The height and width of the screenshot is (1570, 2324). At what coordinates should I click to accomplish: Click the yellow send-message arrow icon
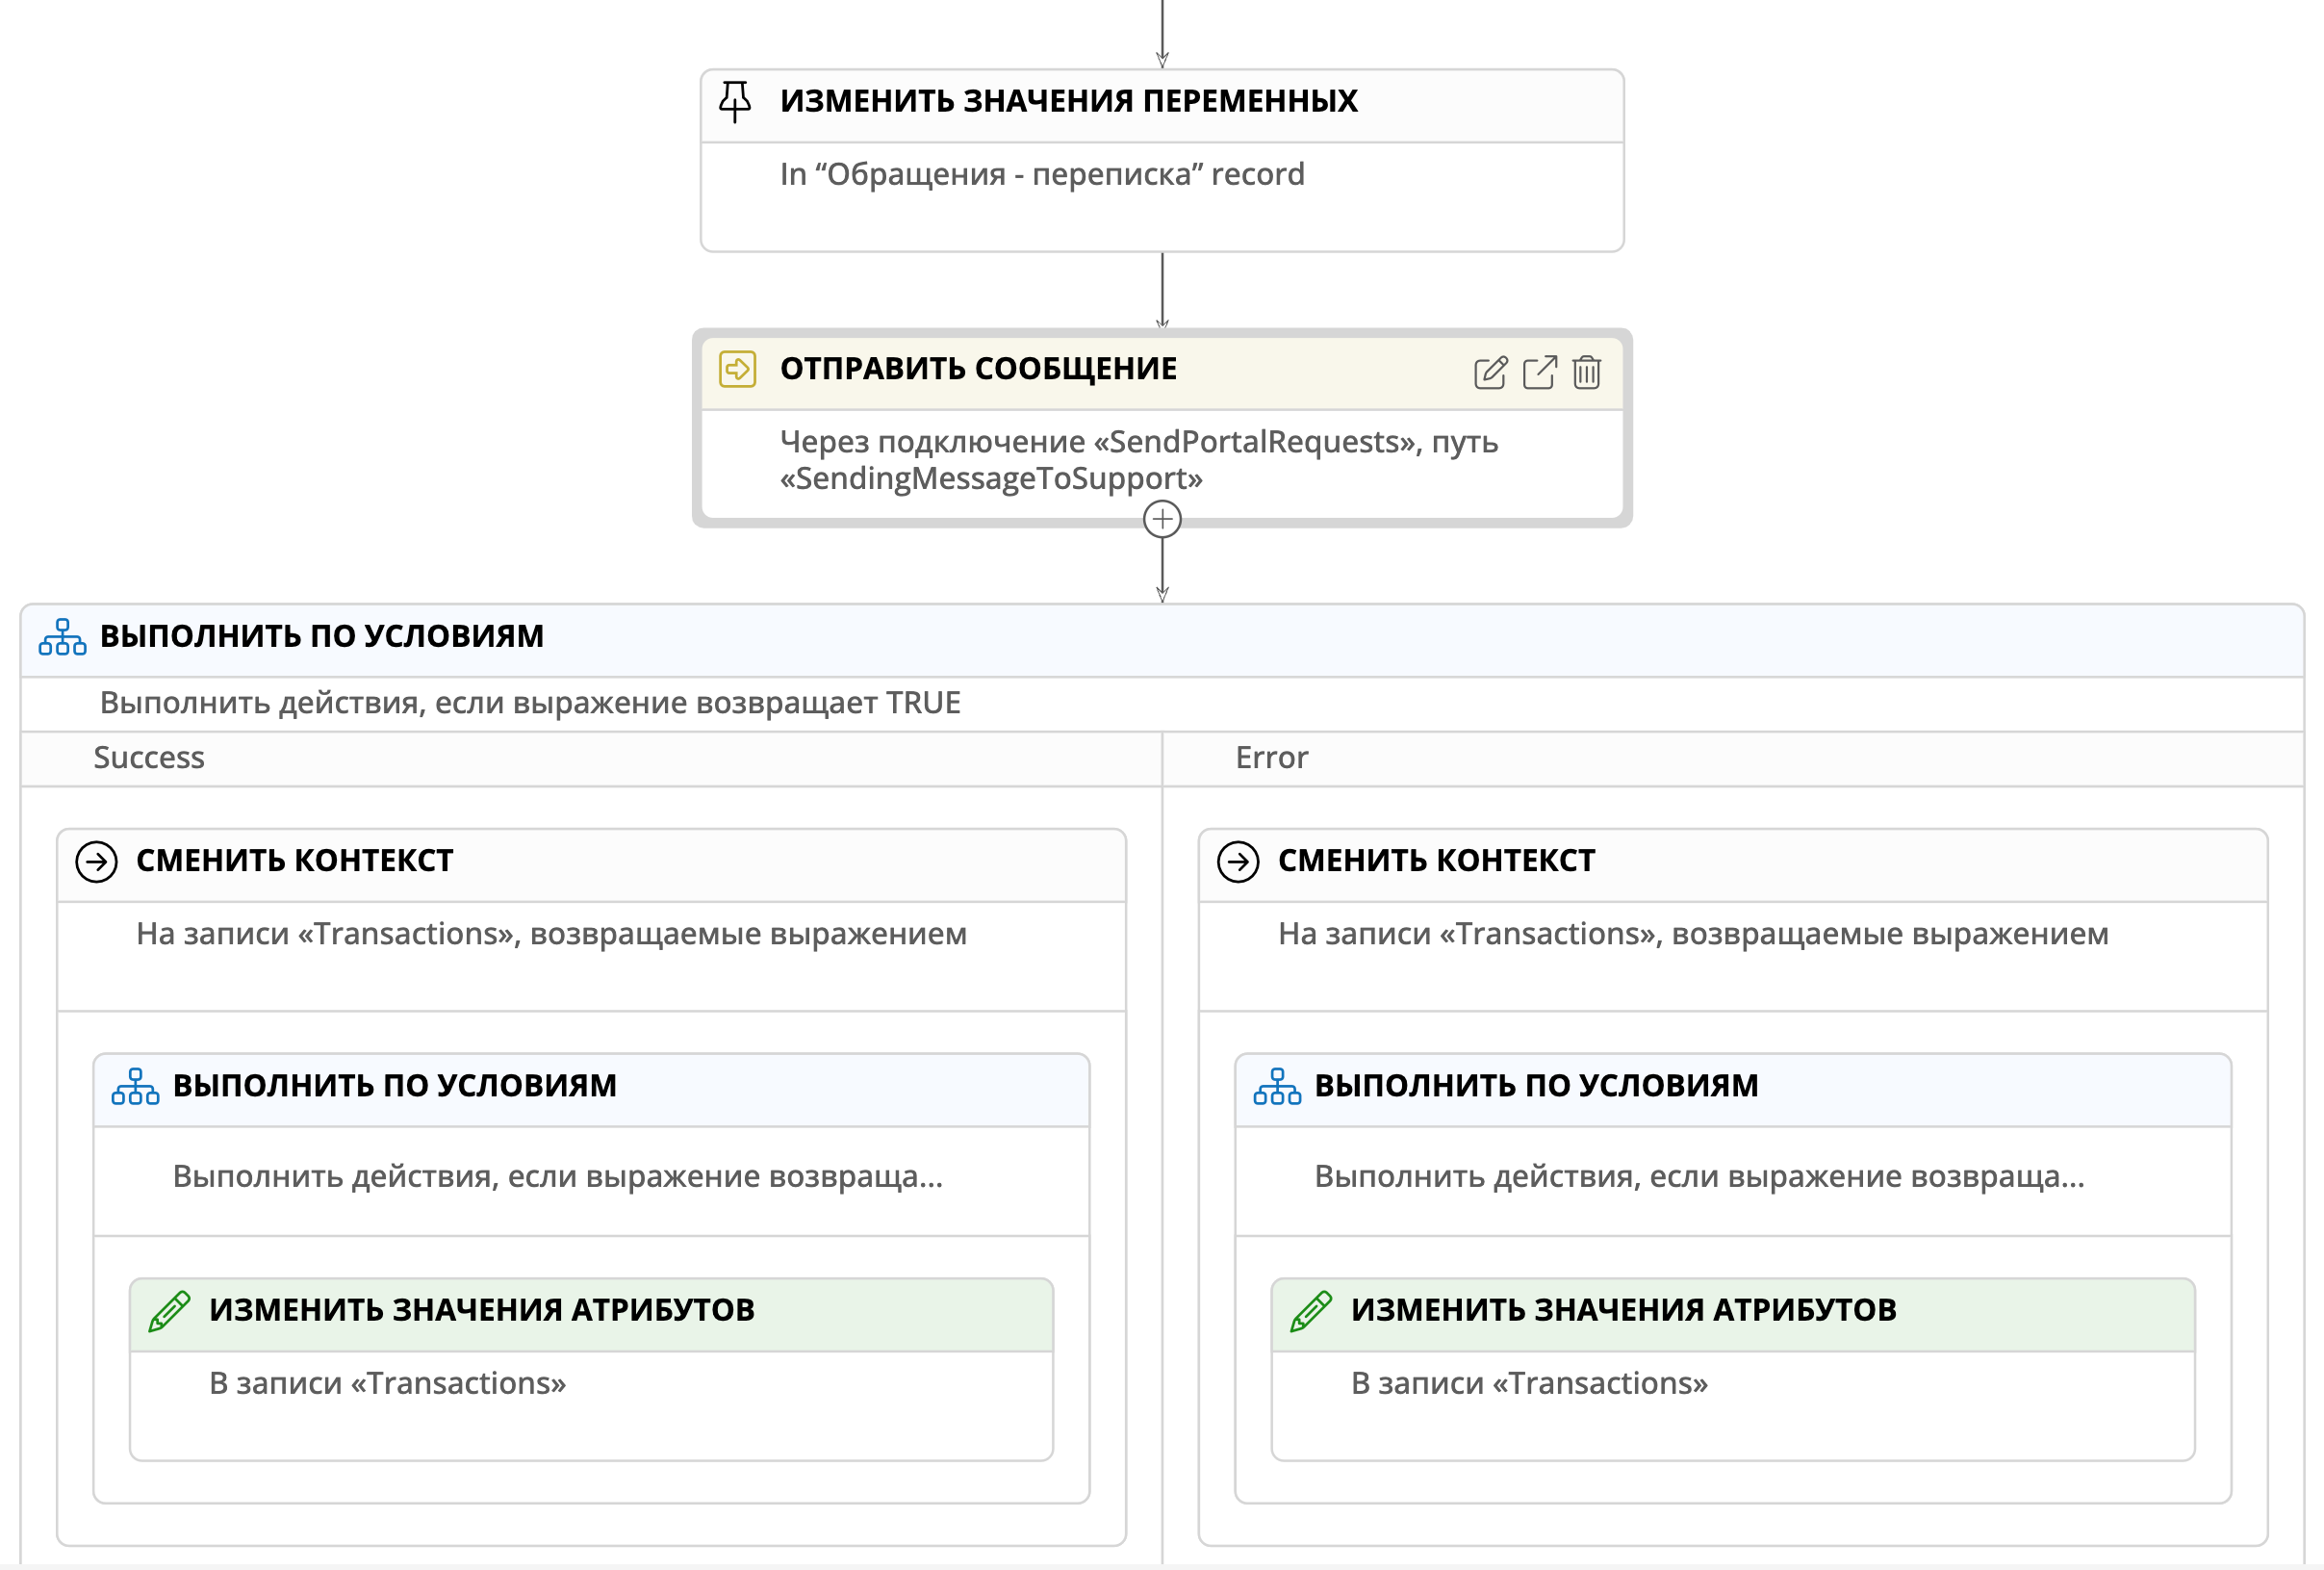click(x=738, y=369)
